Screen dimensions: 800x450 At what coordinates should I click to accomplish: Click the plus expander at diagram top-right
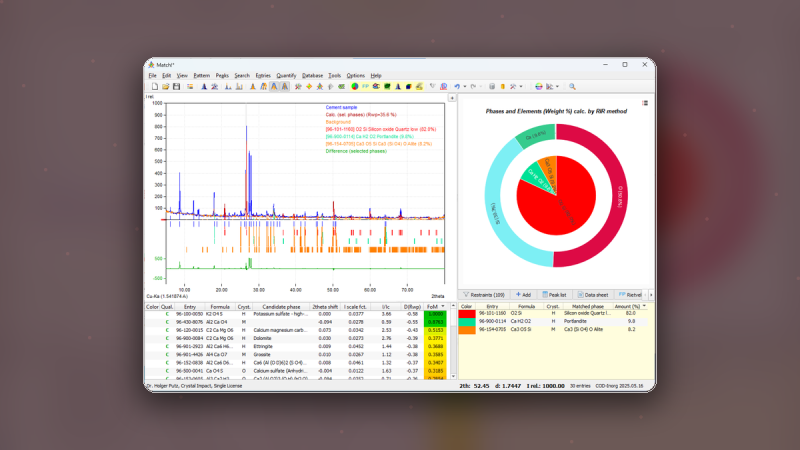point(452,98)
